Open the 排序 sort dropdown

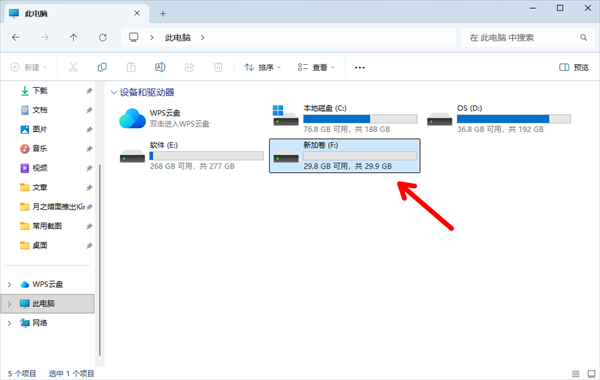[x=262, y=67]
